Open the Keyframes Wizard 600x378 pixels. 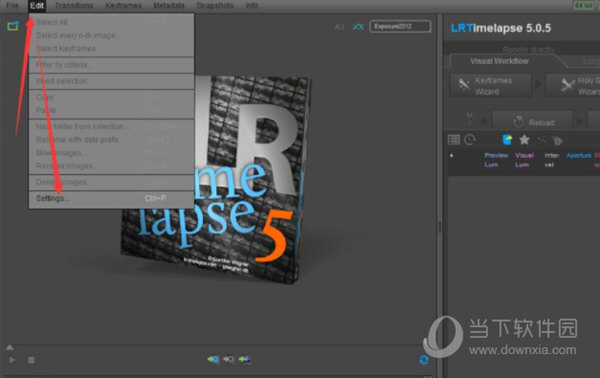491,86
